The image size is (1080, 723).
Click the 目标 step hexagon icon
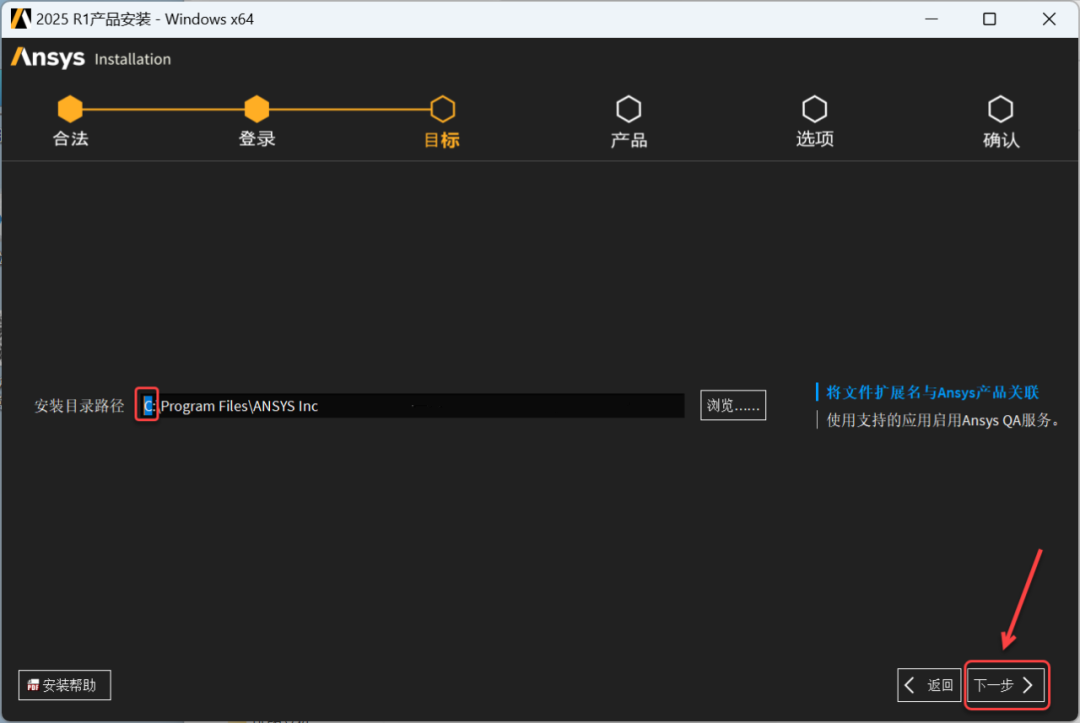coord(442,109)
